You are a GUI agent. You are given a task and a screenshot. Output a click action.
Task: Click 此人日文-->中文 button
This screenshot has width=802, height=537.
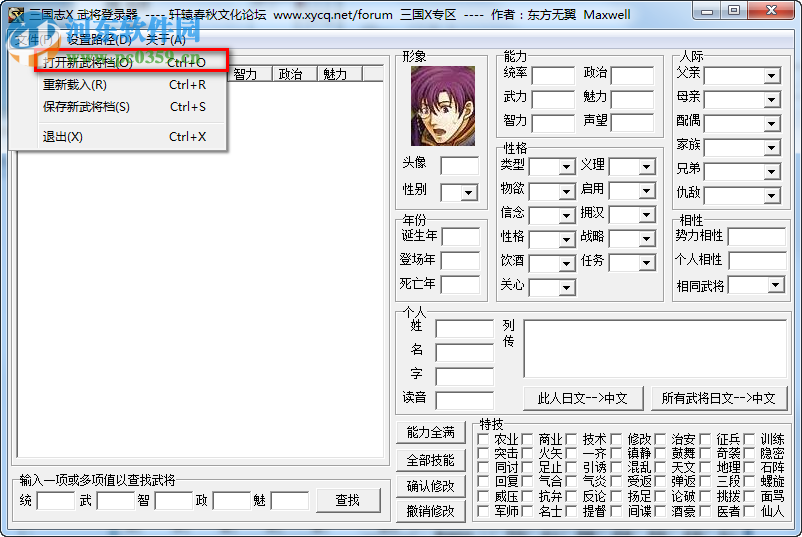(x=583, y=398)
